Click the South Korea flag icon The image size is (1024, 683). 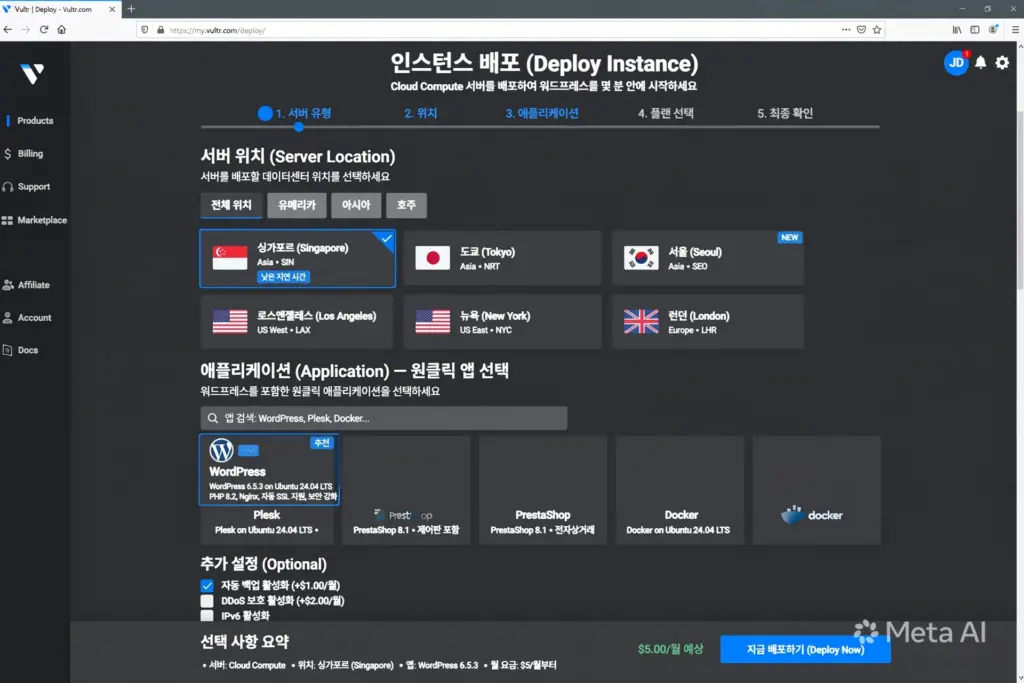point(641,258)
